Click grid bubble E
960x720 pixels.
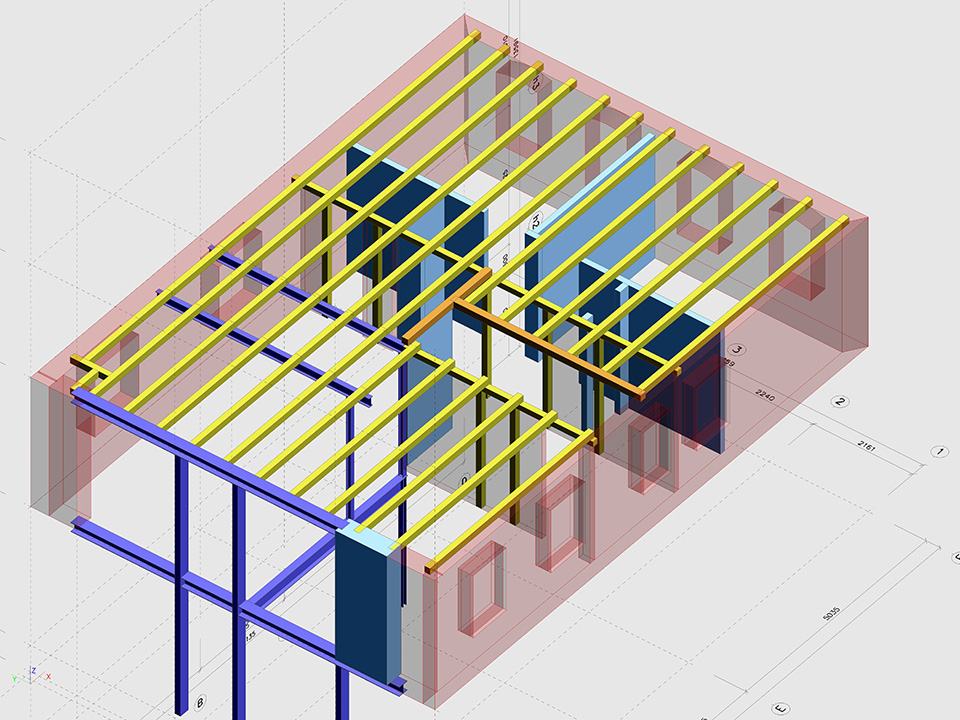(x=781, y=708)
